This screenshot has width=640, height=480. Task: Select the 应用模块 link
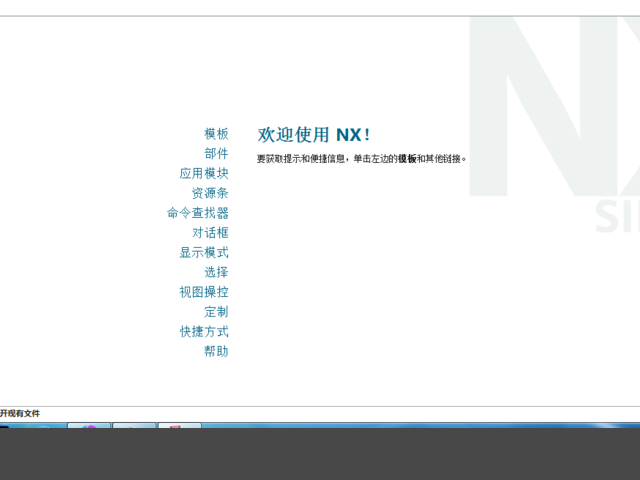pyautogui.click(x=204, y=173)
